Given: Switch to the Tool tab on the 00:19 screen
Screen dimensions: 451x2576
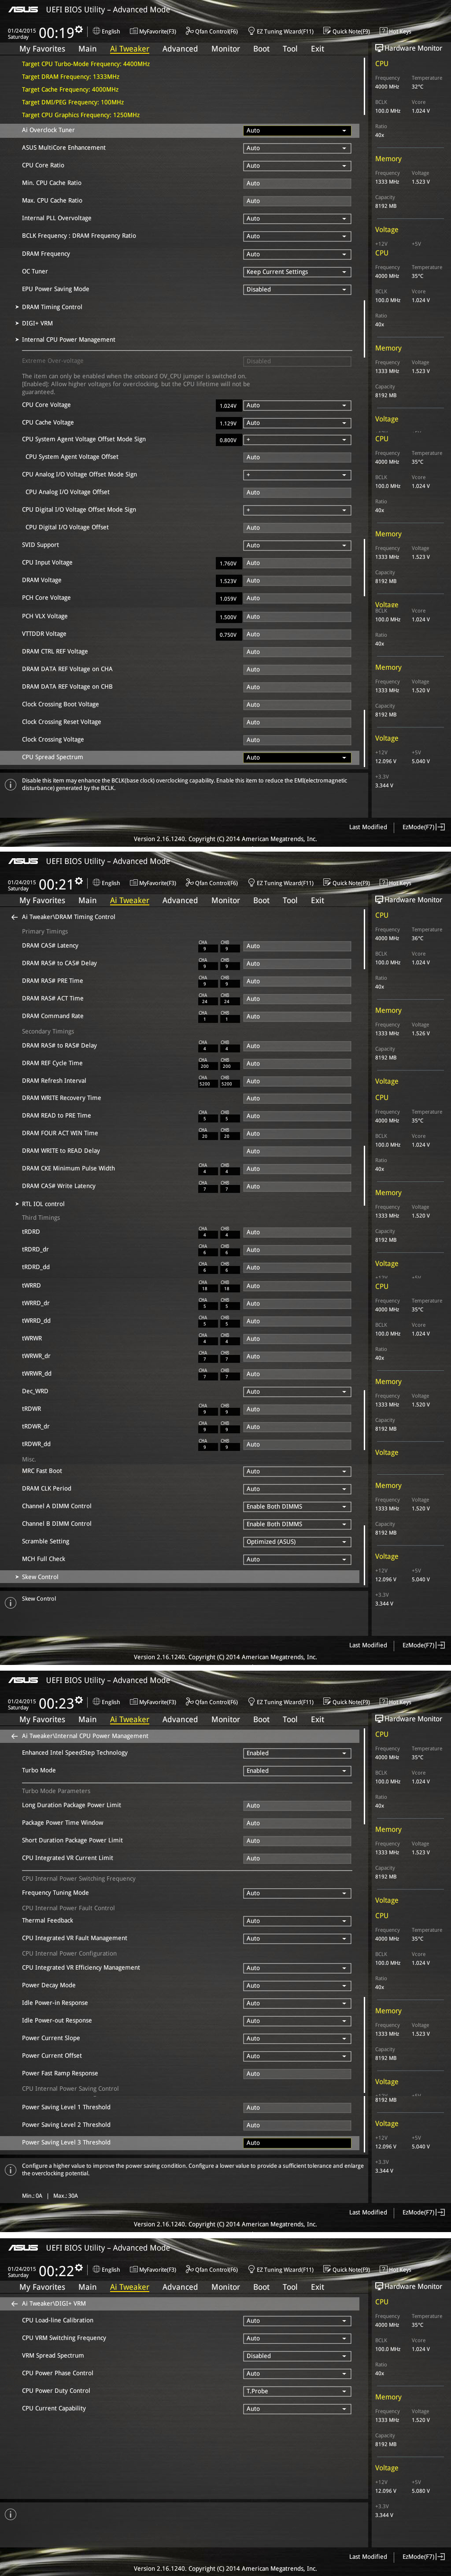Looking at the screenshot, I should coord(290,49).
